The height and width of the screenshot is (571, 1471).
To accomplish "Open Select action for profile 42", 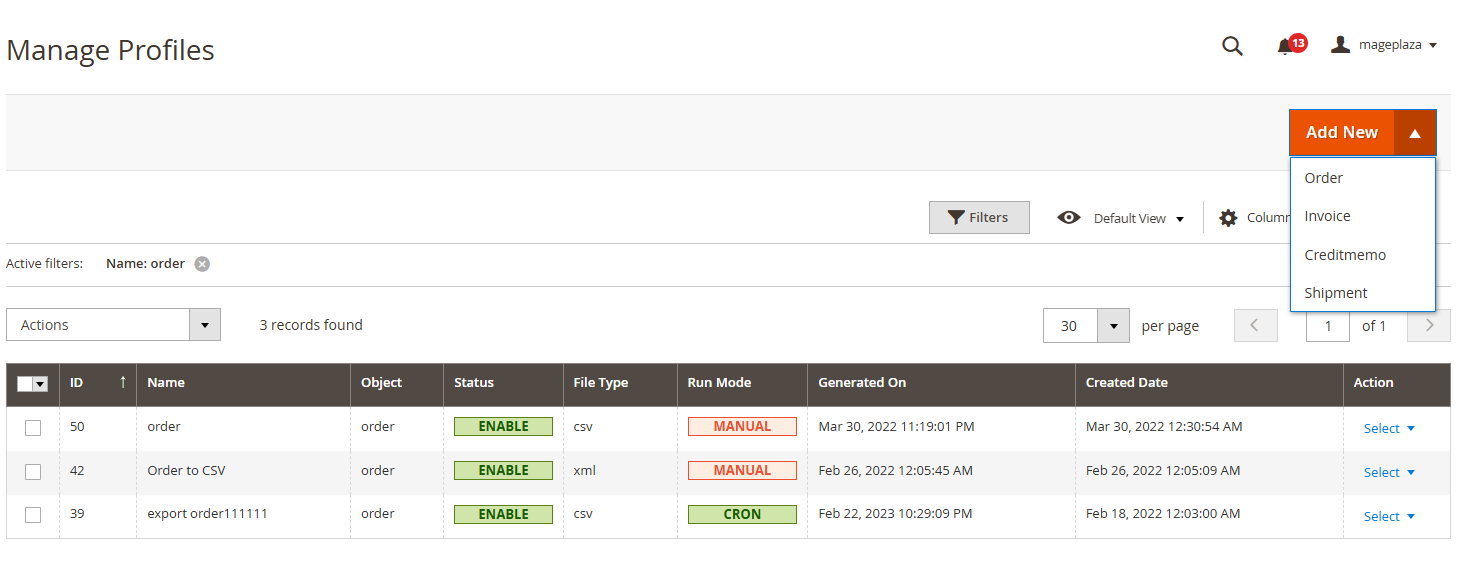I will point(1389,472).
